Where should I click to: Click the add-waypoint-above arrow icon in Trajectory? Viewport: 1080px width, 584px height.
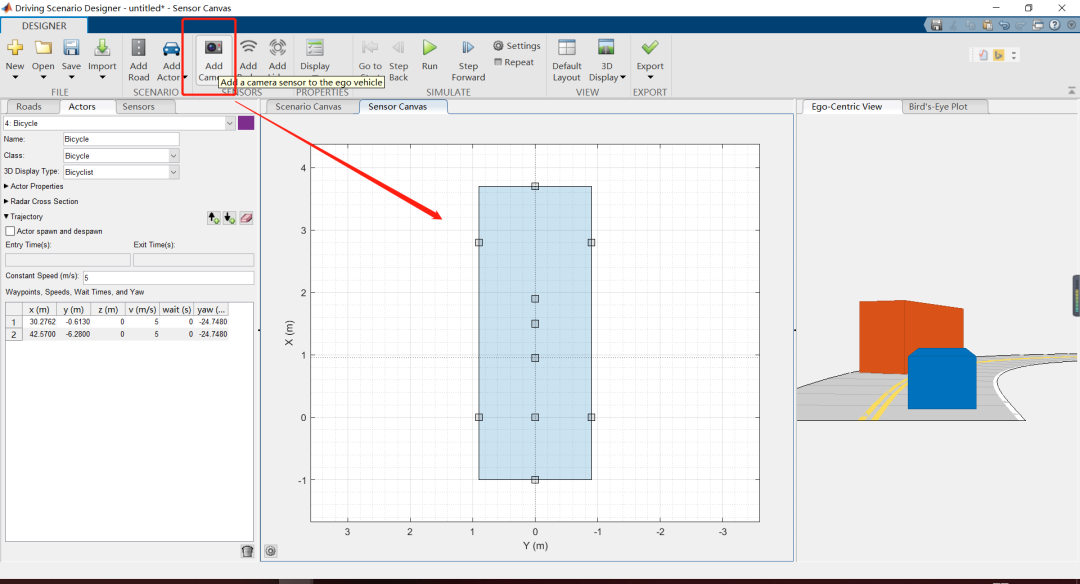[214, 218]
